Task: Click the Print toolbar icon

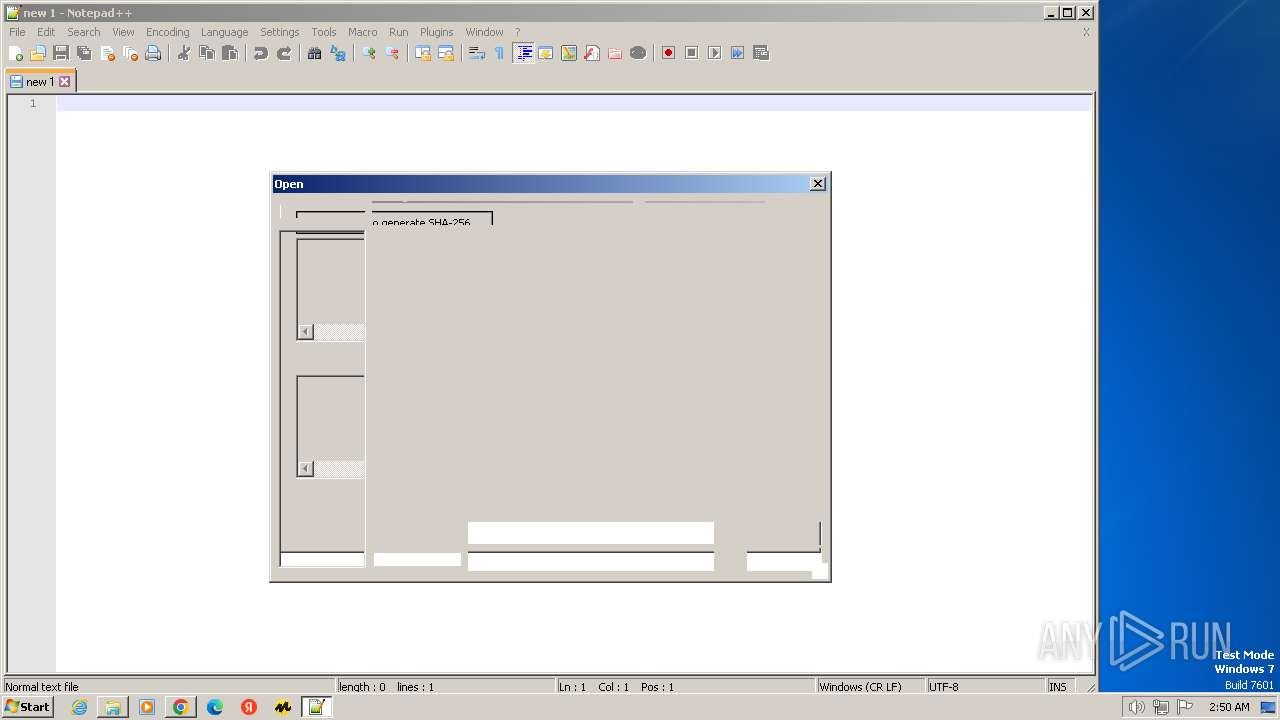Action: click(153, 53)
